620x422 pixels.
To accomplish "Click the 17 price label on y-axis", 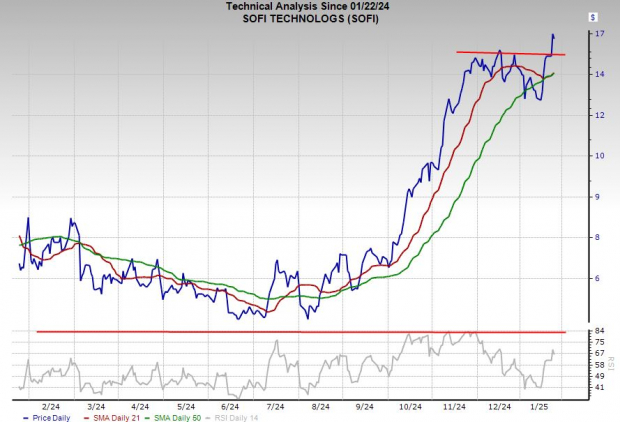I will point(599,34).
